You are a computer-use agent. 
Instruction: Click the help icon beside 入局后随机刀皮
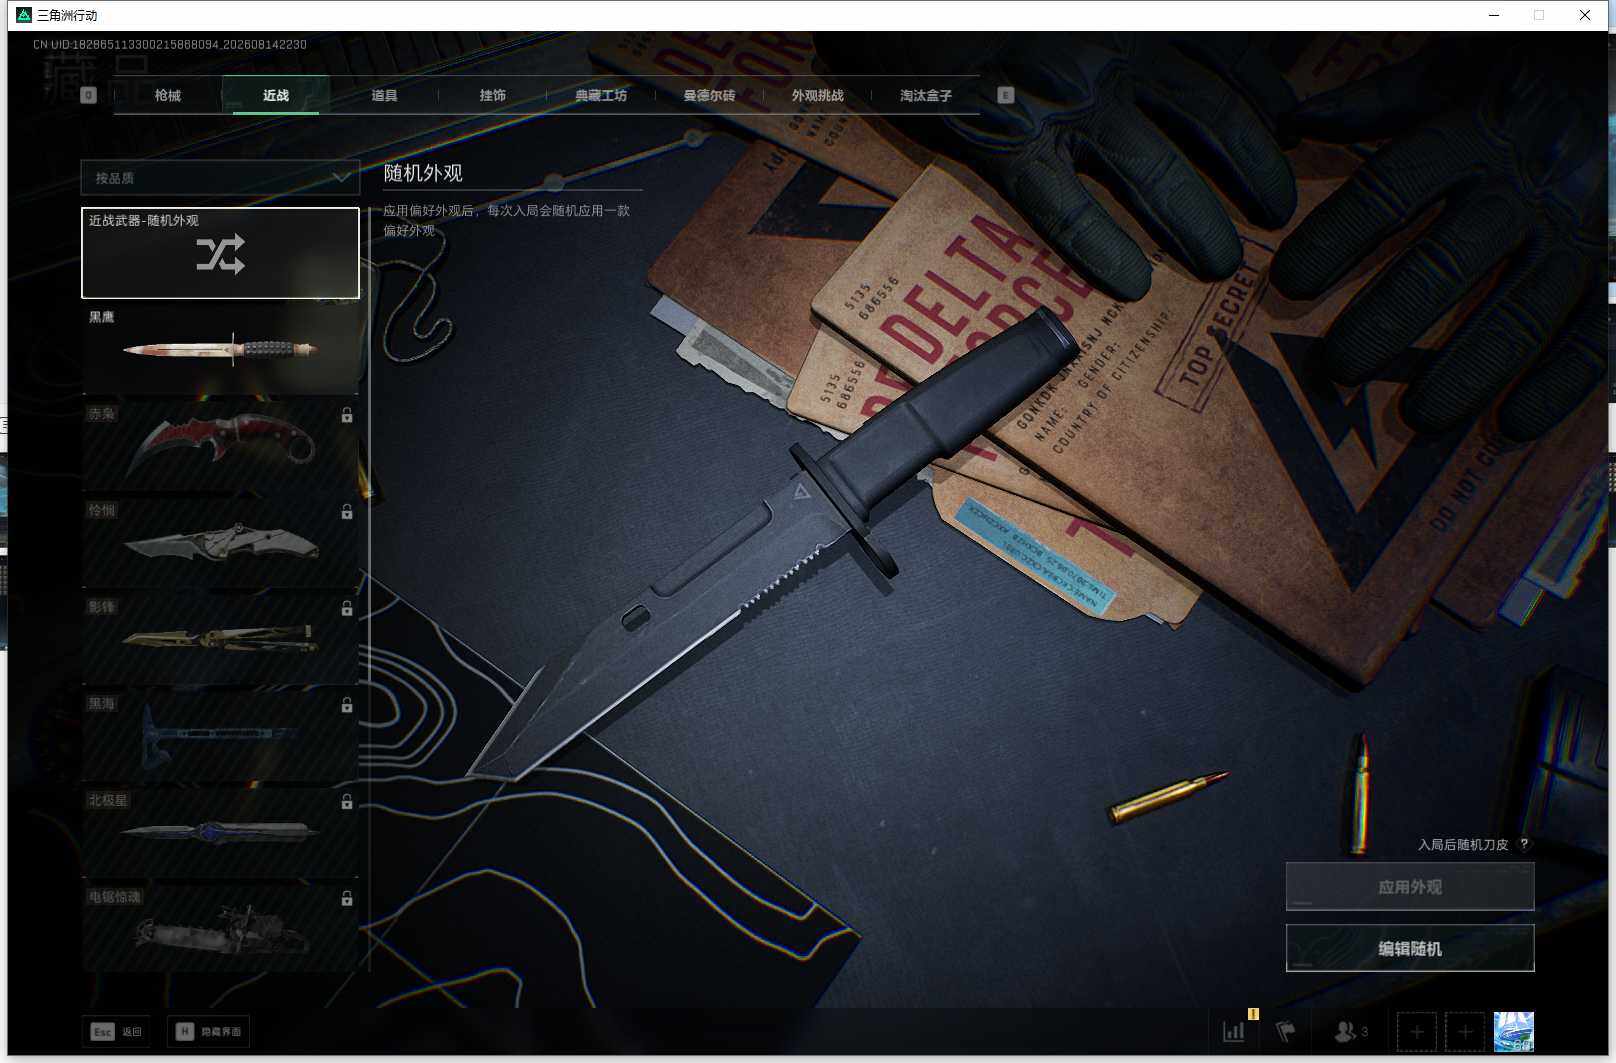coord(1524,844)
